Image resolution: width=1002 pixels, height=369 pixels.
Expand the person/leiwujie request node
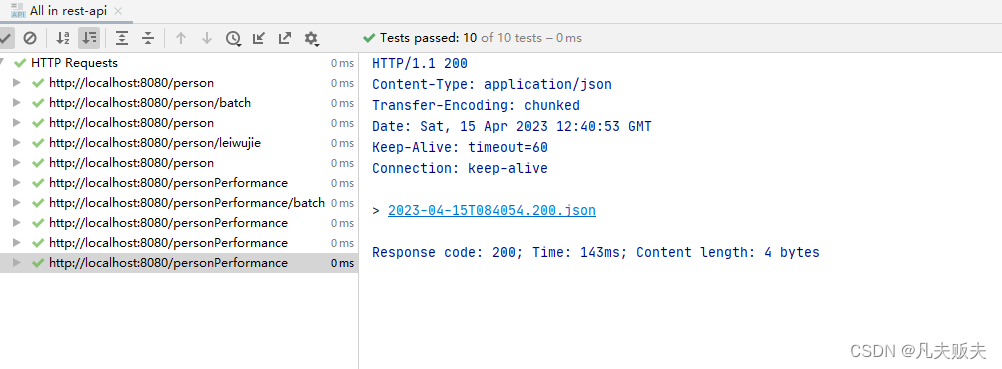[x=17, y=143]
